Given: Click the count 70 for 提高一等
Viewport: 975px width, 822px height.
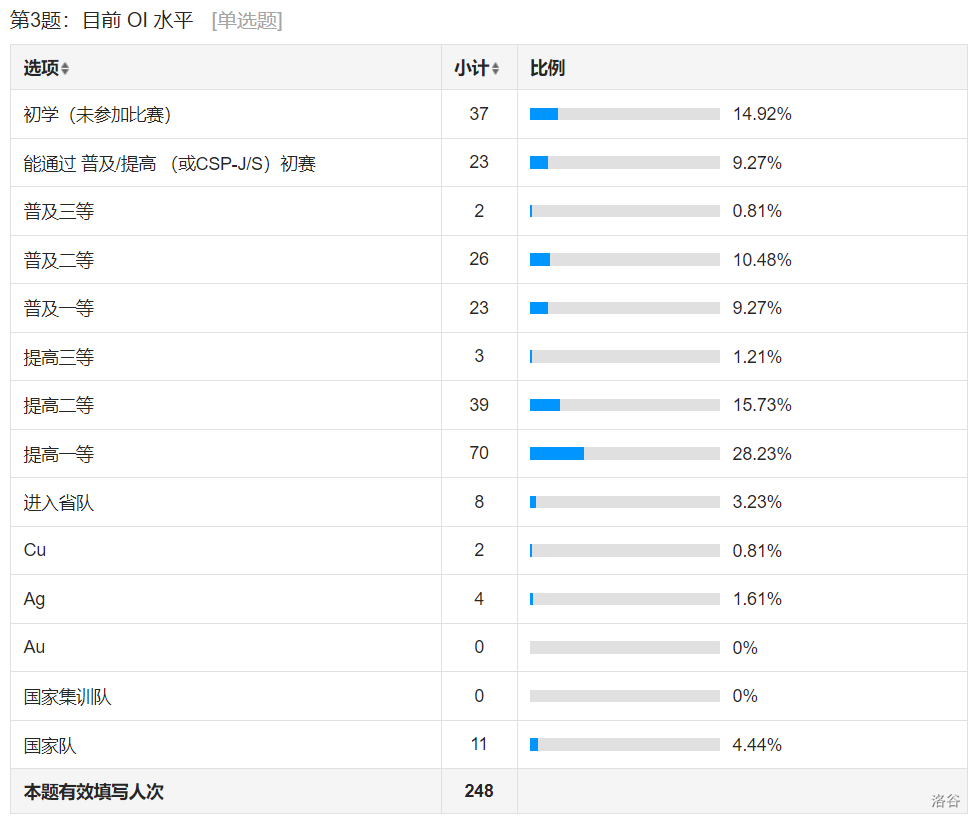Looking at the screenshot, I should [479, 453].
